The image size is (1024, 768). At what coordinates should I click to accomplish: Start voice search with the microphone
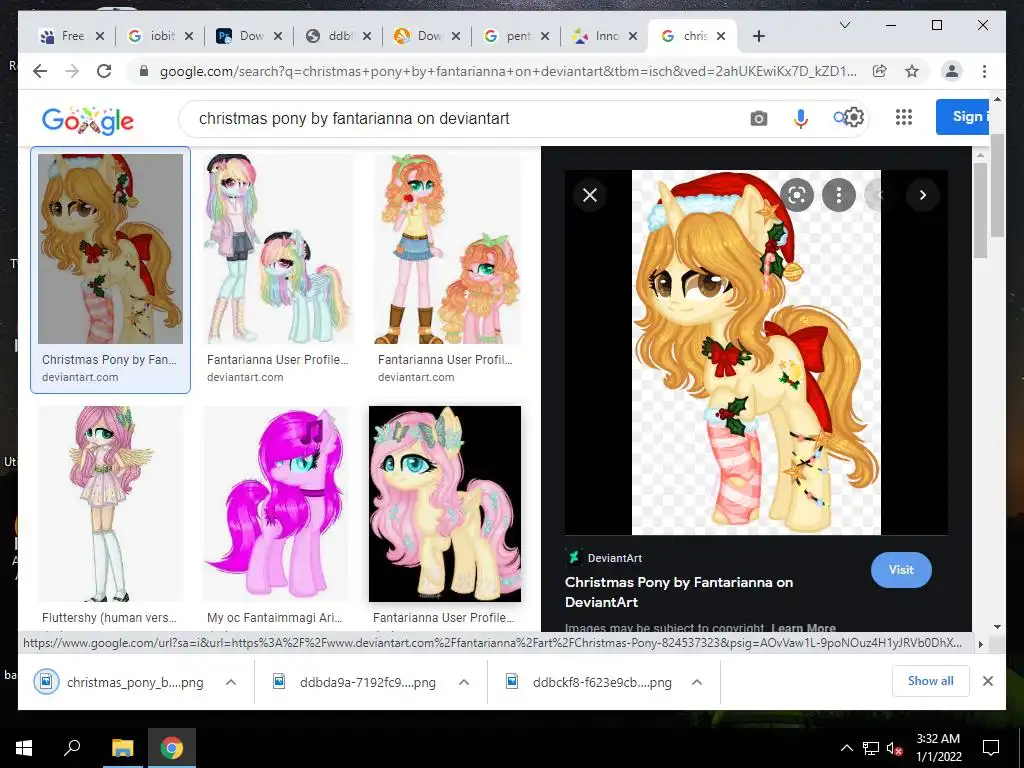pos(801,118)
